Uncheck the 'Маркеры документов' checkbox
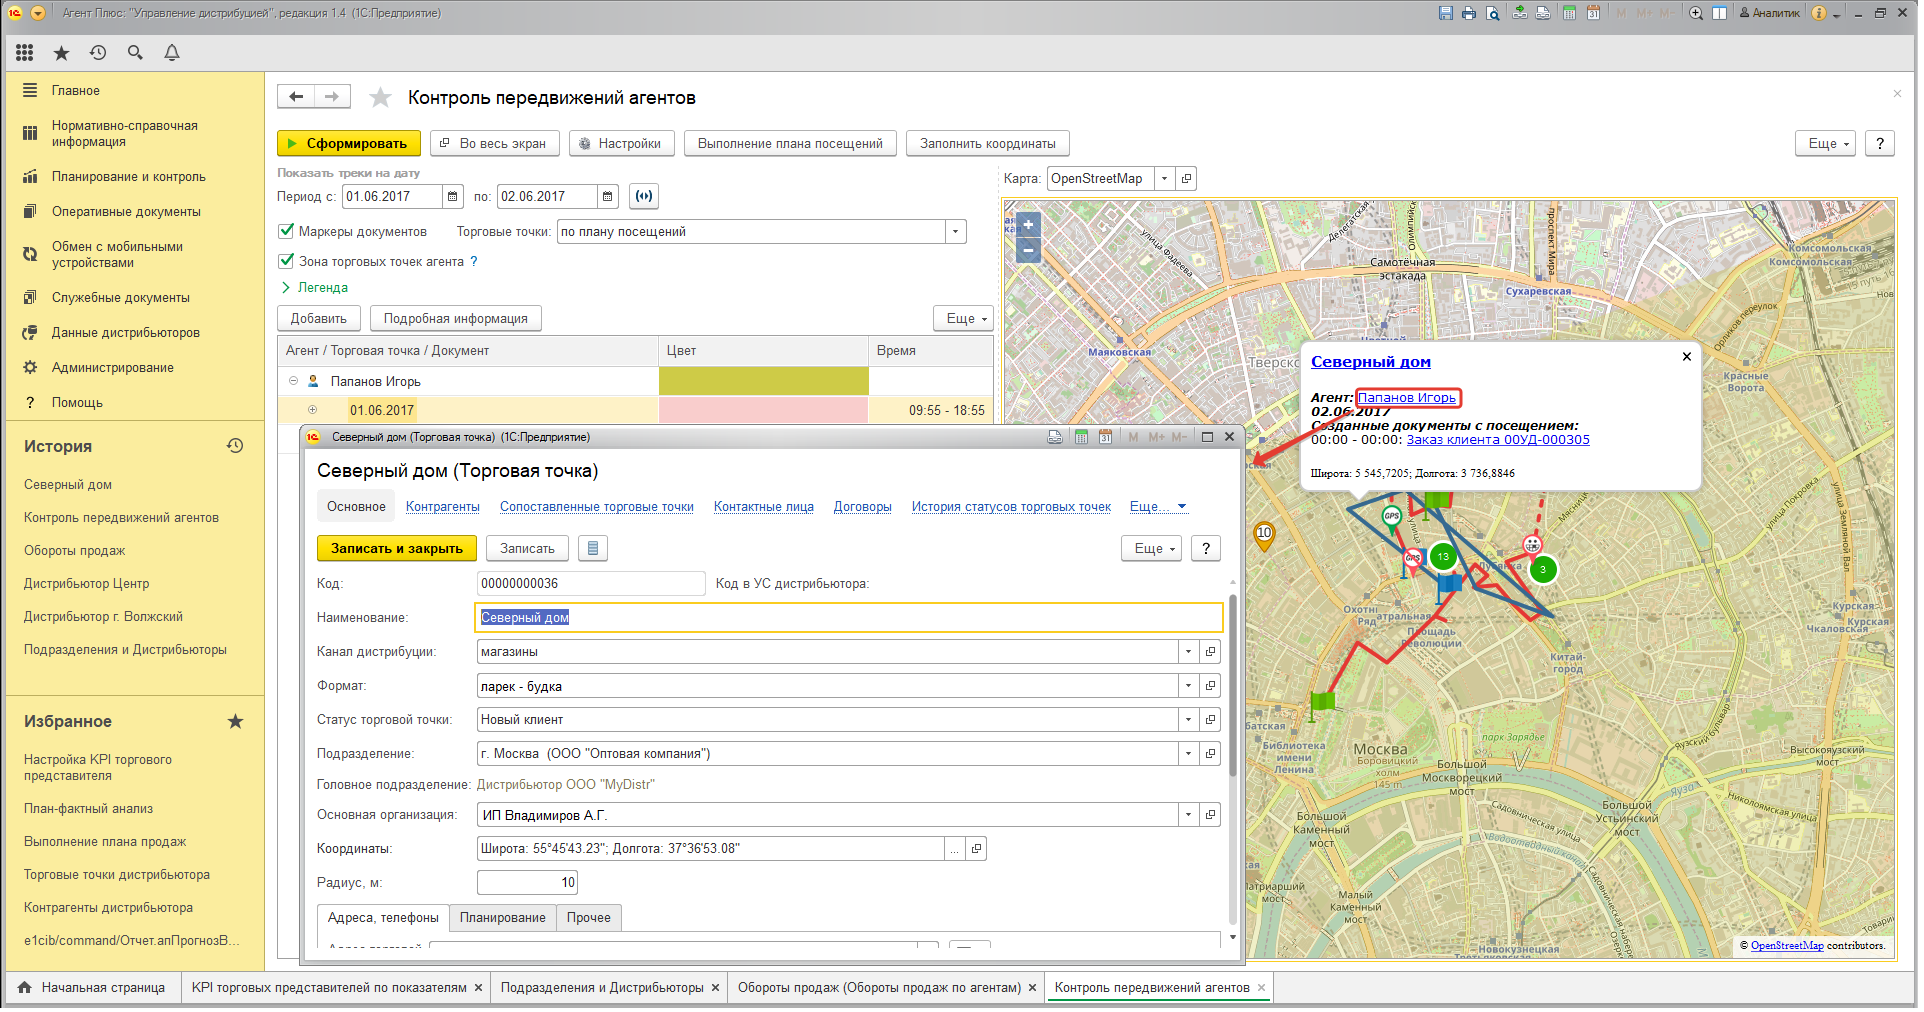 pos(286,231)
